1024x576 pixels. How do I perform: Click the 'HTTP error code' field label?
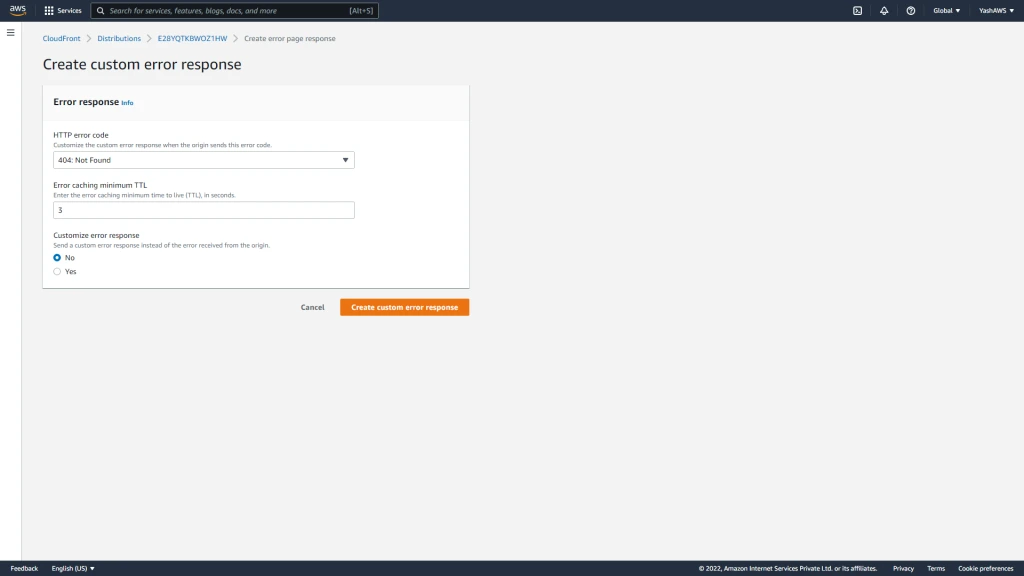click(x=81, y=135)
